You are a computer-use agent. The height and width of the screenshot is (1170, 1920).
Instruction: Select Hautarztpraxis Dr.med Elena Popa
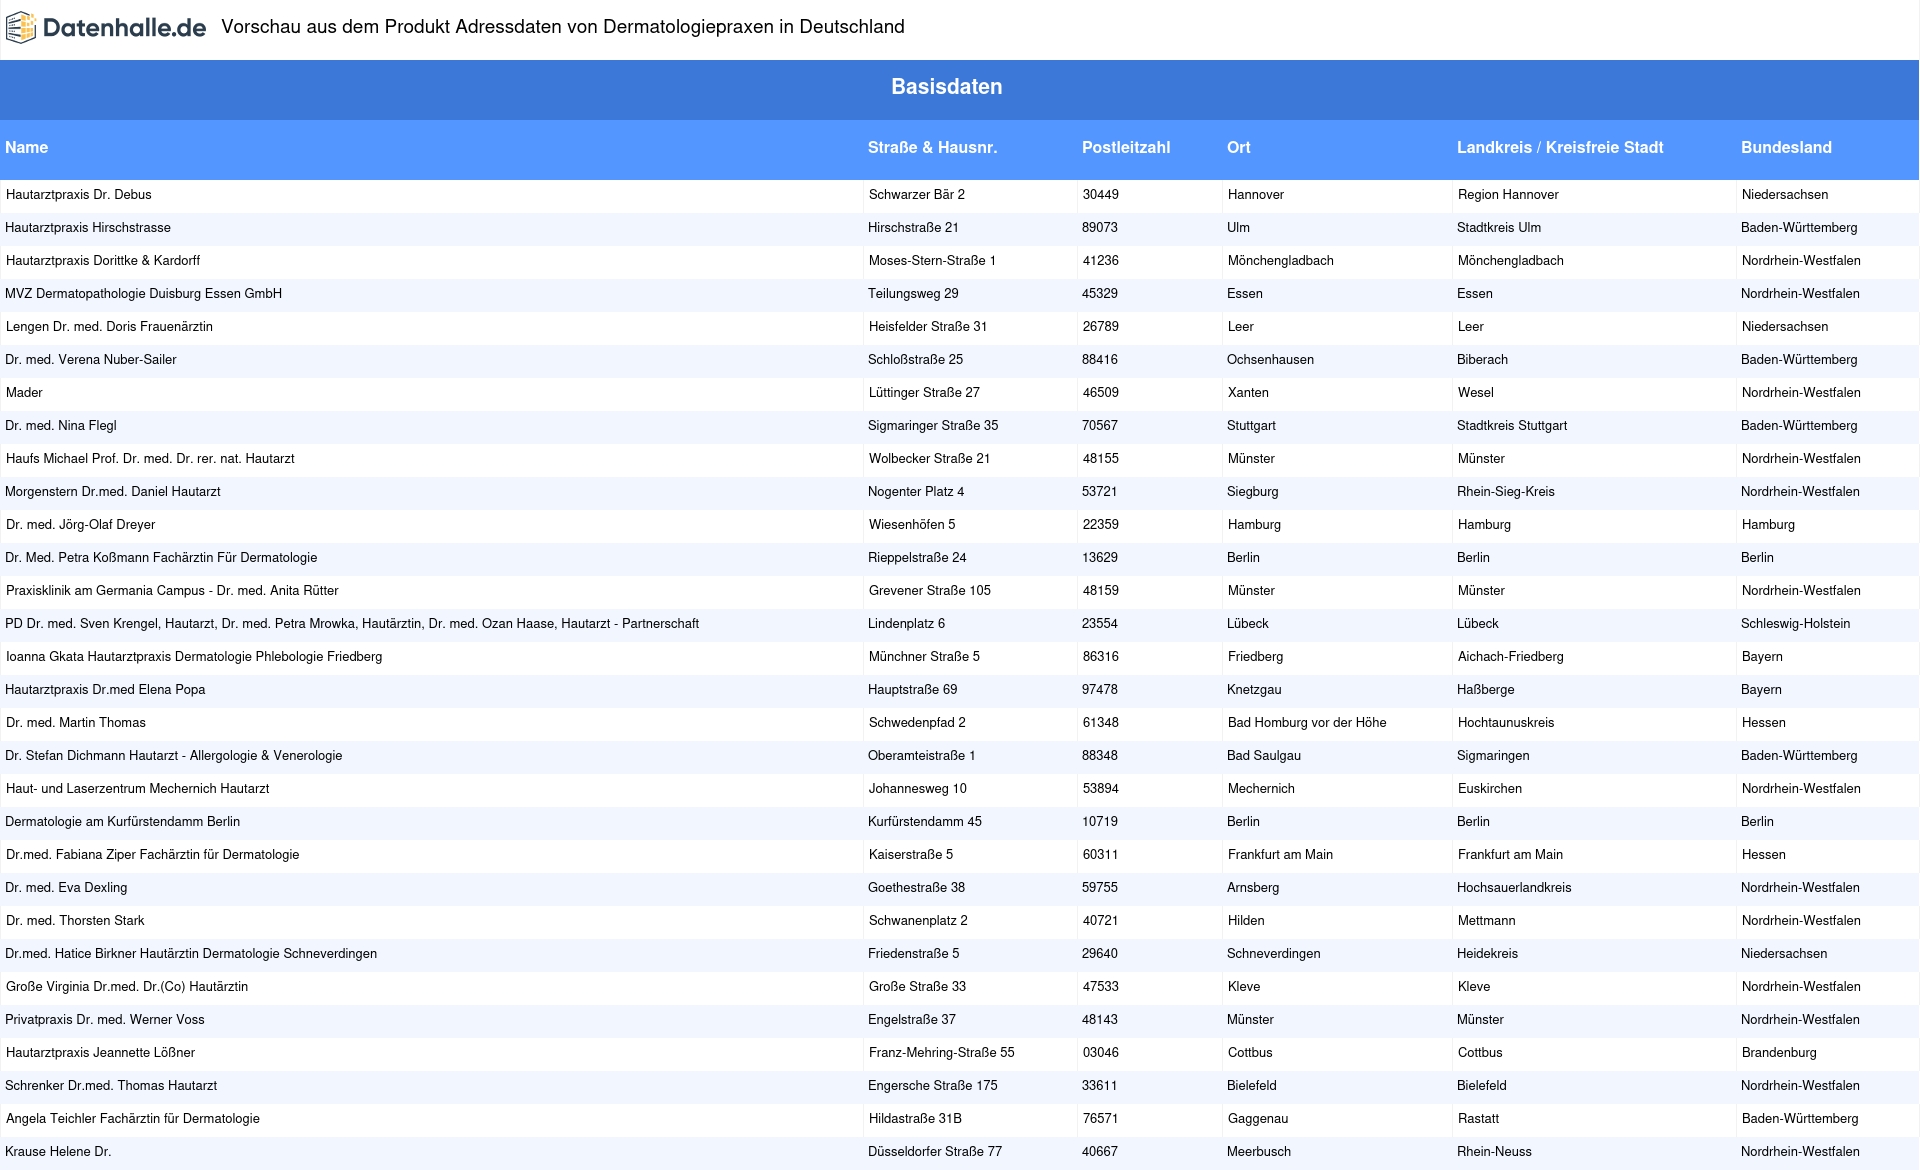105,690
